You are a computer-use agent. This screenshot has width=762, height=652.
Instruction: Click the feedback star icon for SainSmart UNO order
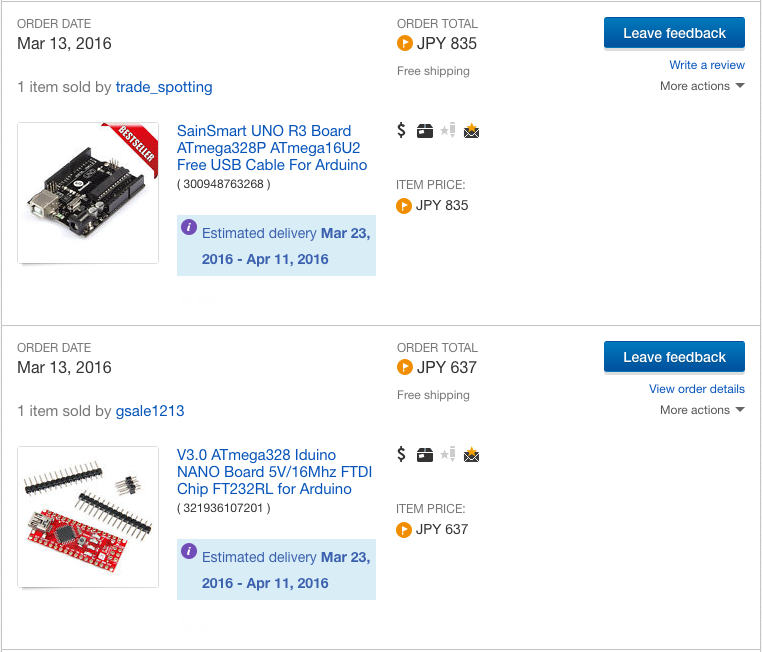(447, 130)
